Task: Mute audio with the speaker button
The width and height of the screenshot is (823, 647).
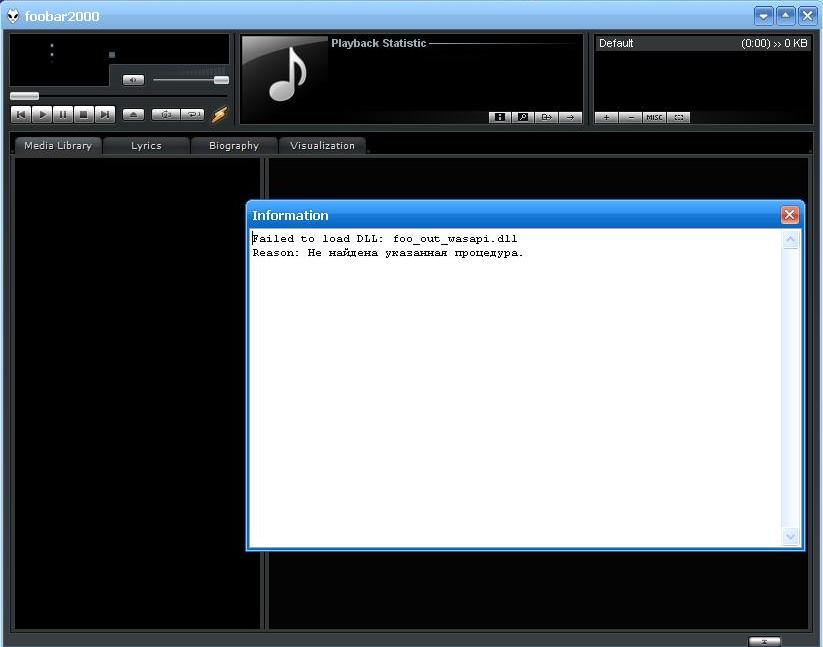Action: pos(133,80)
